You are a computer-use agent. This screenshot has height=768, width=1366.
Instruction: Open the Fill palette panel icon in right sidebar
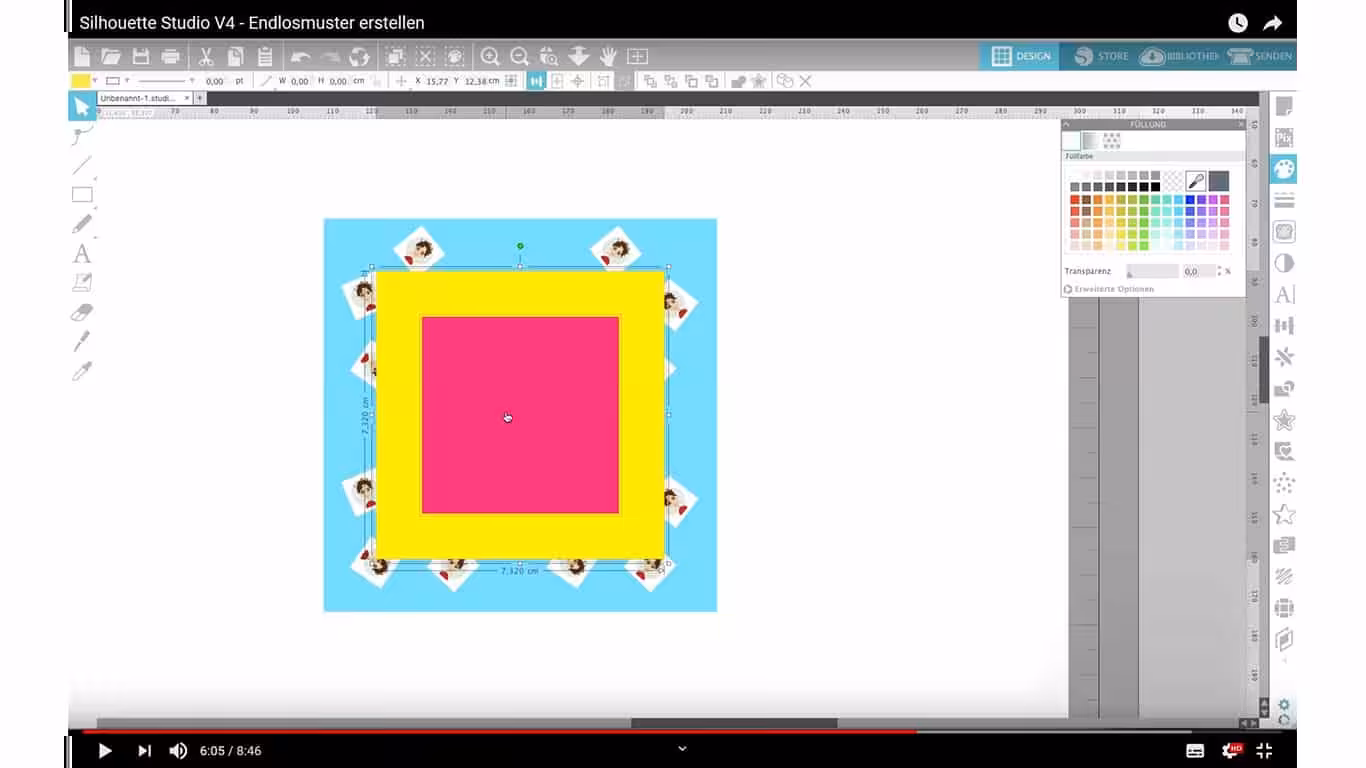coord(1284,168)
